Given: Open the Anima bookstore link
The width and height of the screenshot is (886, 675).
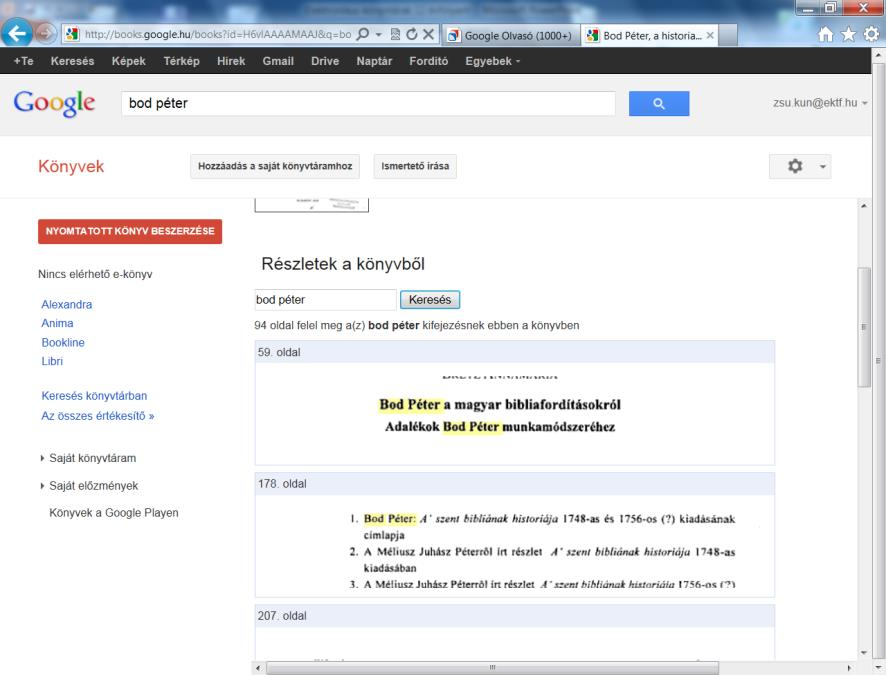Looking at the screenshot, I should (57, 323).
